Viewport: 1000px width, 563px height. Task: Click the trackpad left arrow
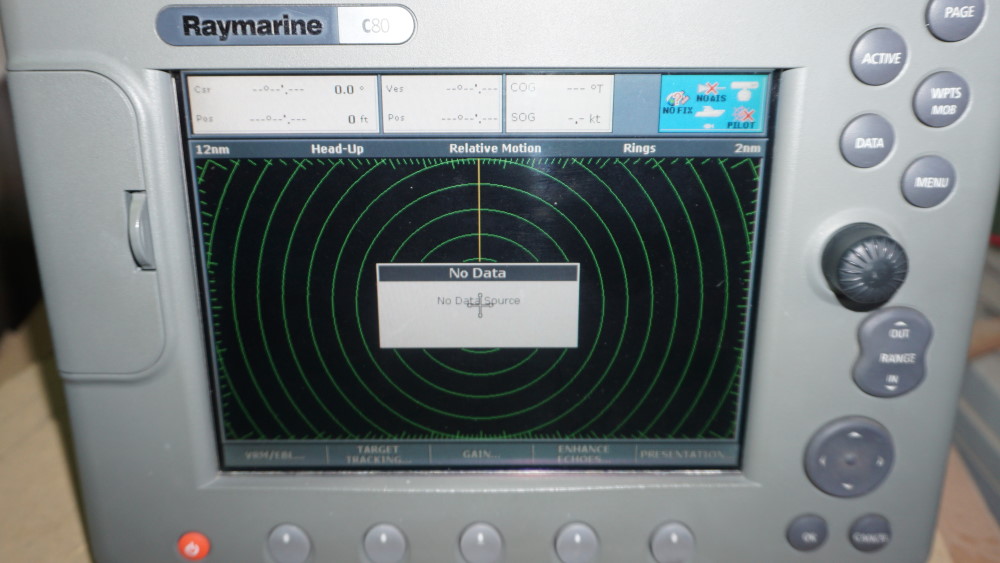(x=823, y=459)
